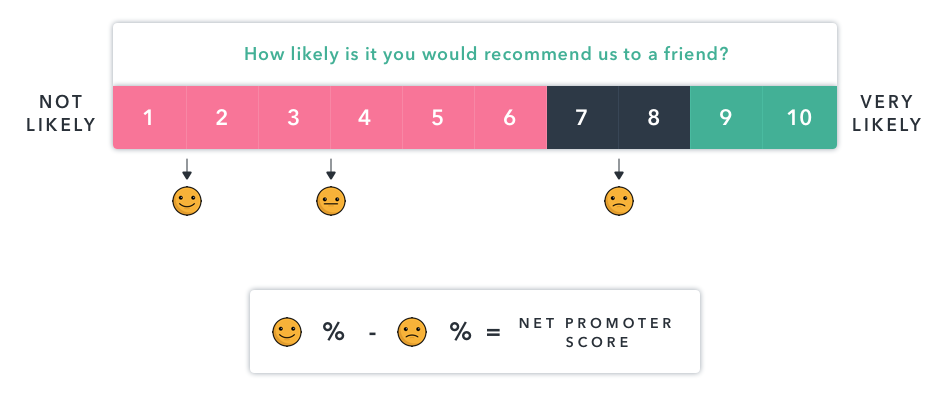
Task: Click the smiling face in the formula box
Action: click(287, 332)
